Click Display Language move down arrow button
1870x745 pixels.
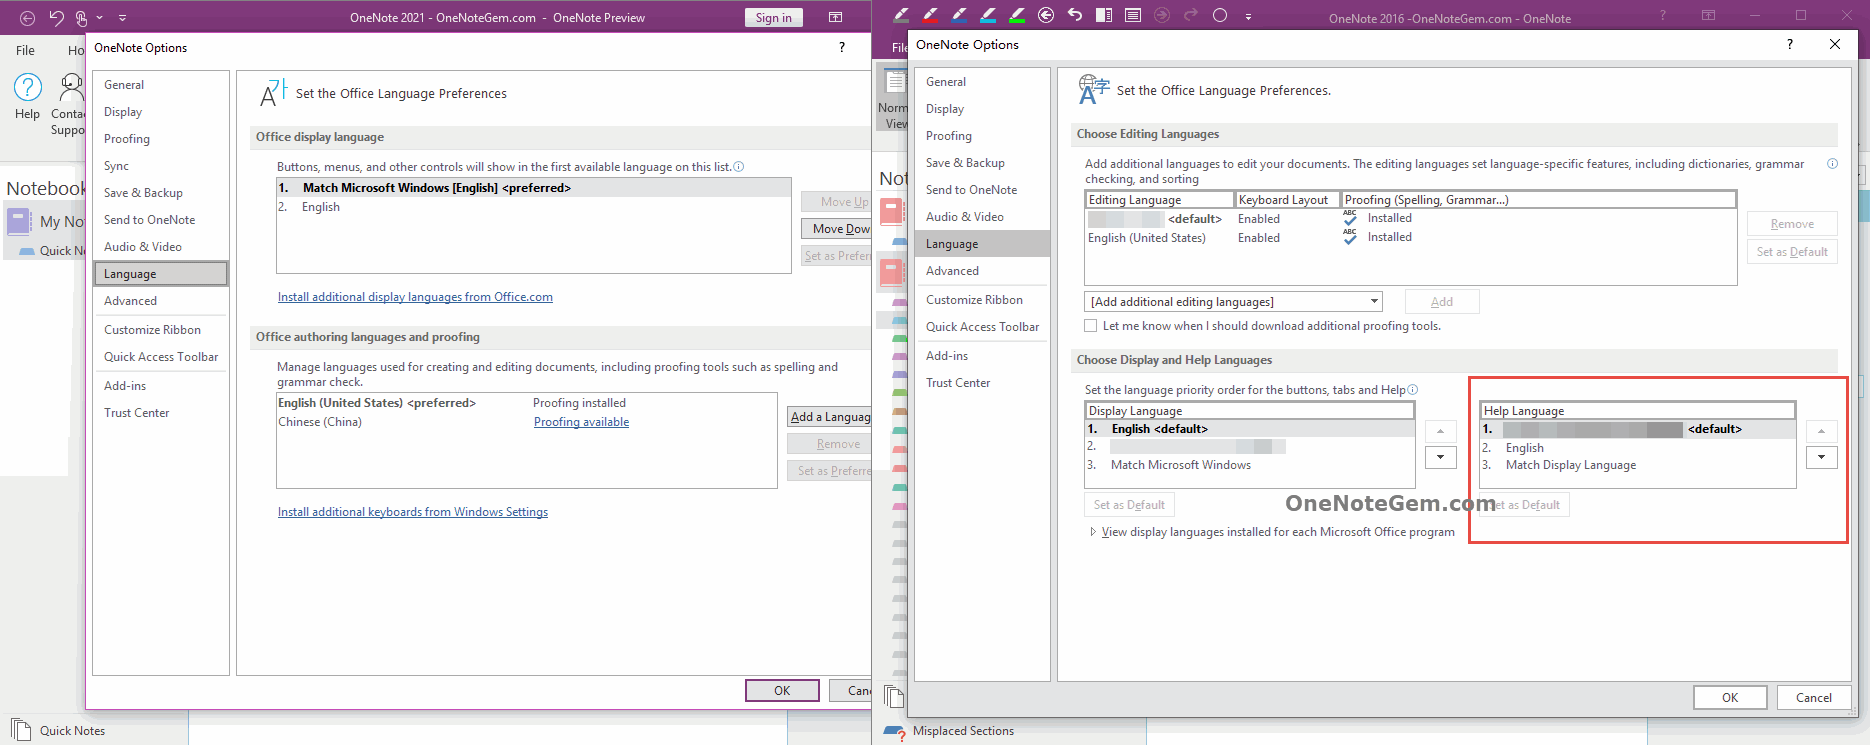tap(1440, 457)
